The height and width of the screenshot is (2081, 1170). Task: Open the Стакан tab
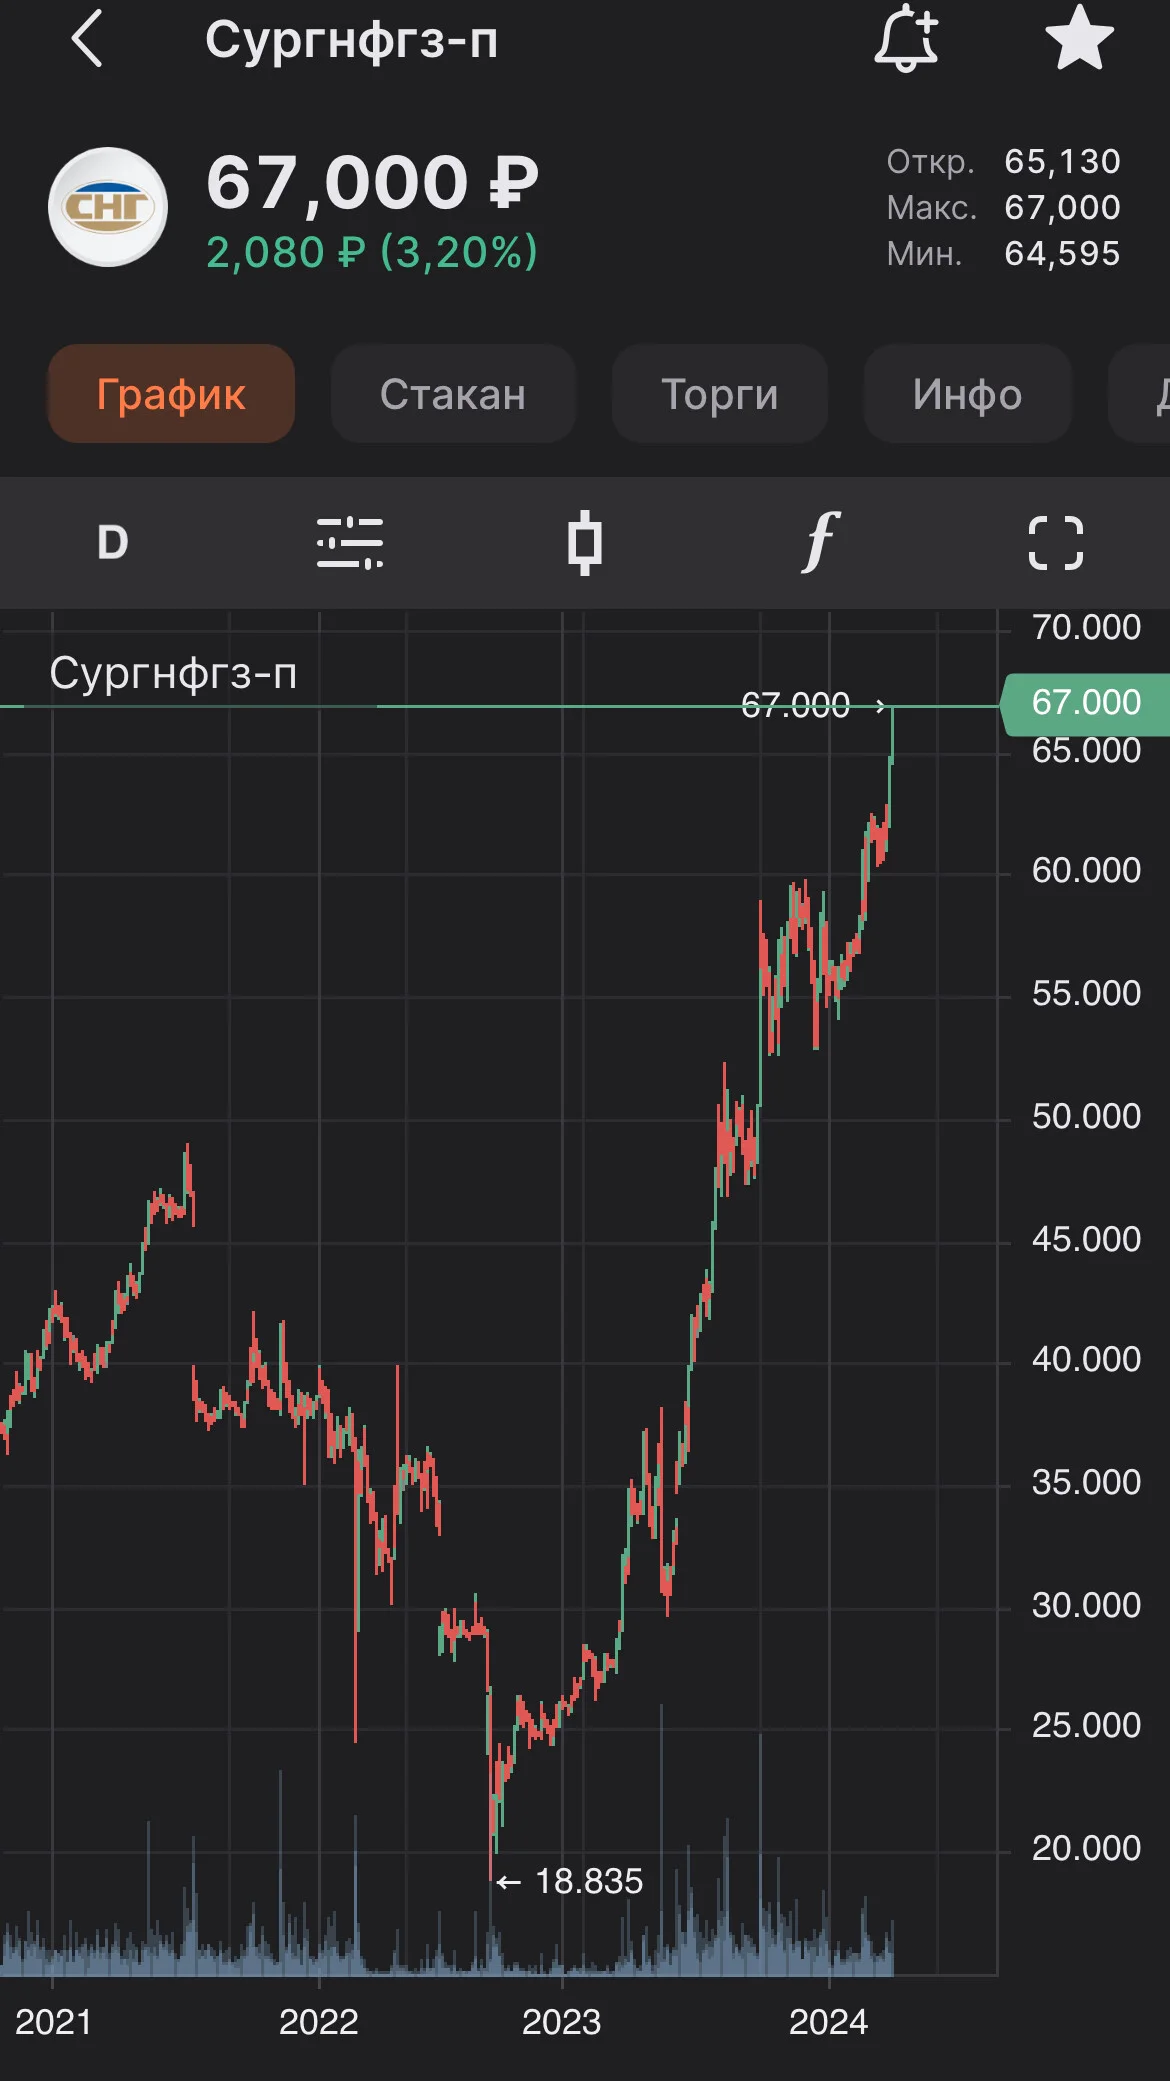(x=453, y=394)
